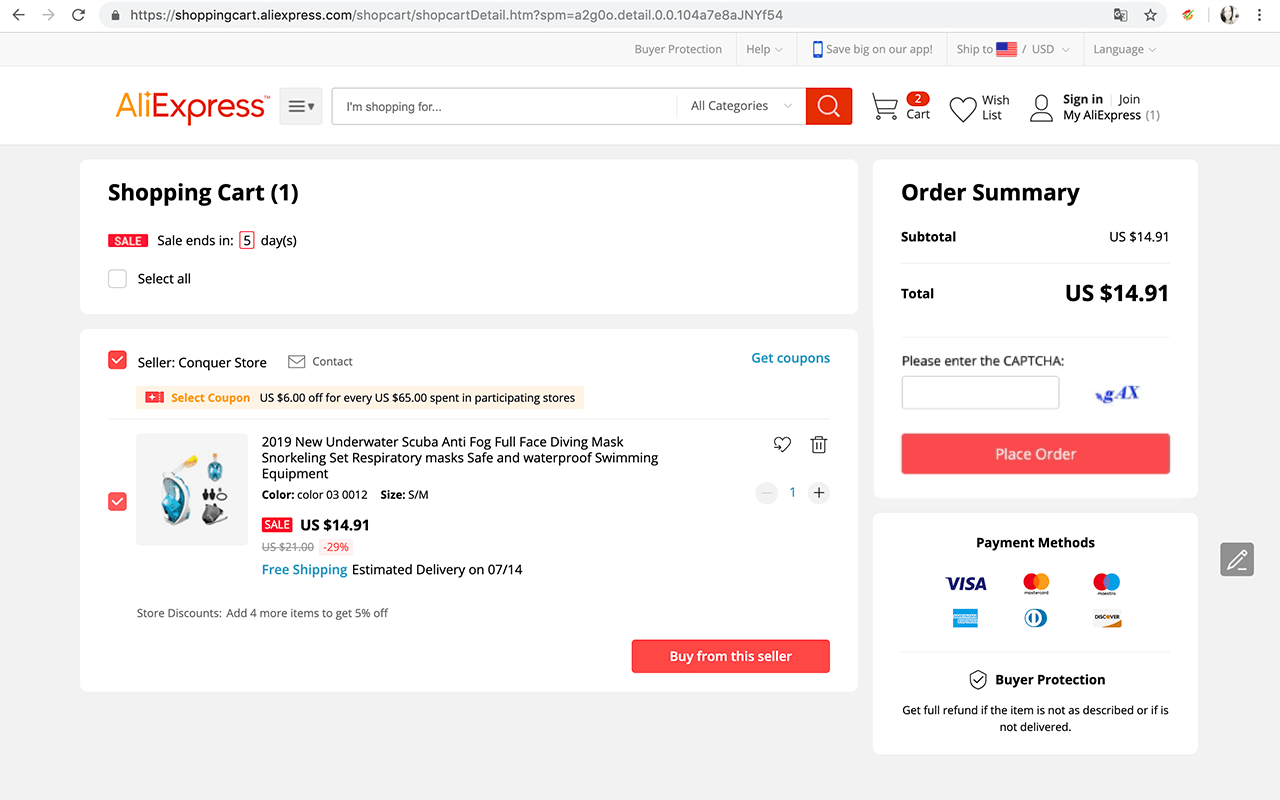Viewport: 1280px width, 800px height.
Task: Bookmark this page with the star icon
Action: (1151, 15)
